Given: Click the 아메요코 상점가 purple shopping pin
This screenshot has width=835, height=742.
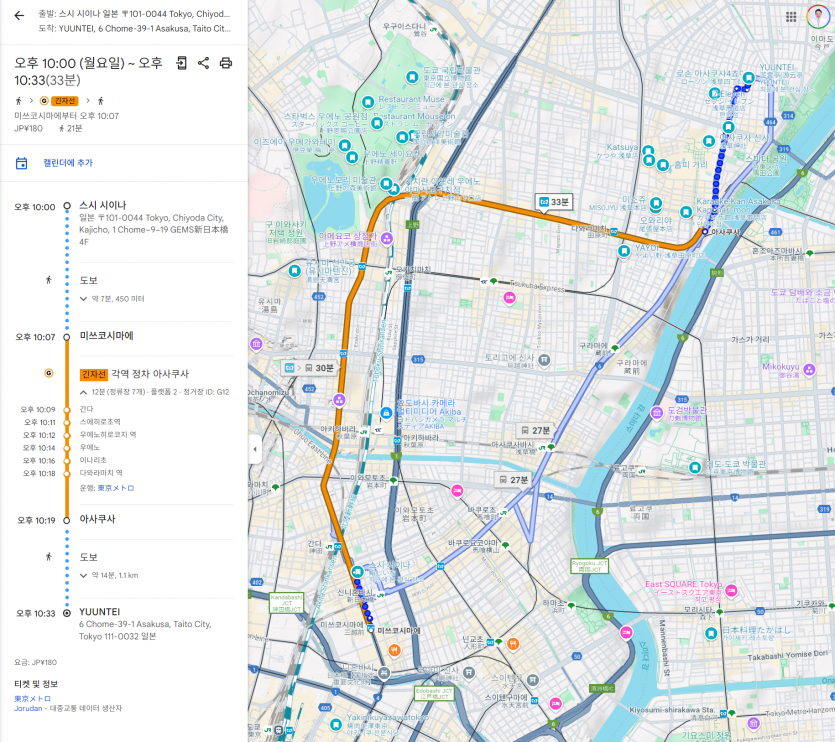Looking at the screenshot, I should pos(387,238).
